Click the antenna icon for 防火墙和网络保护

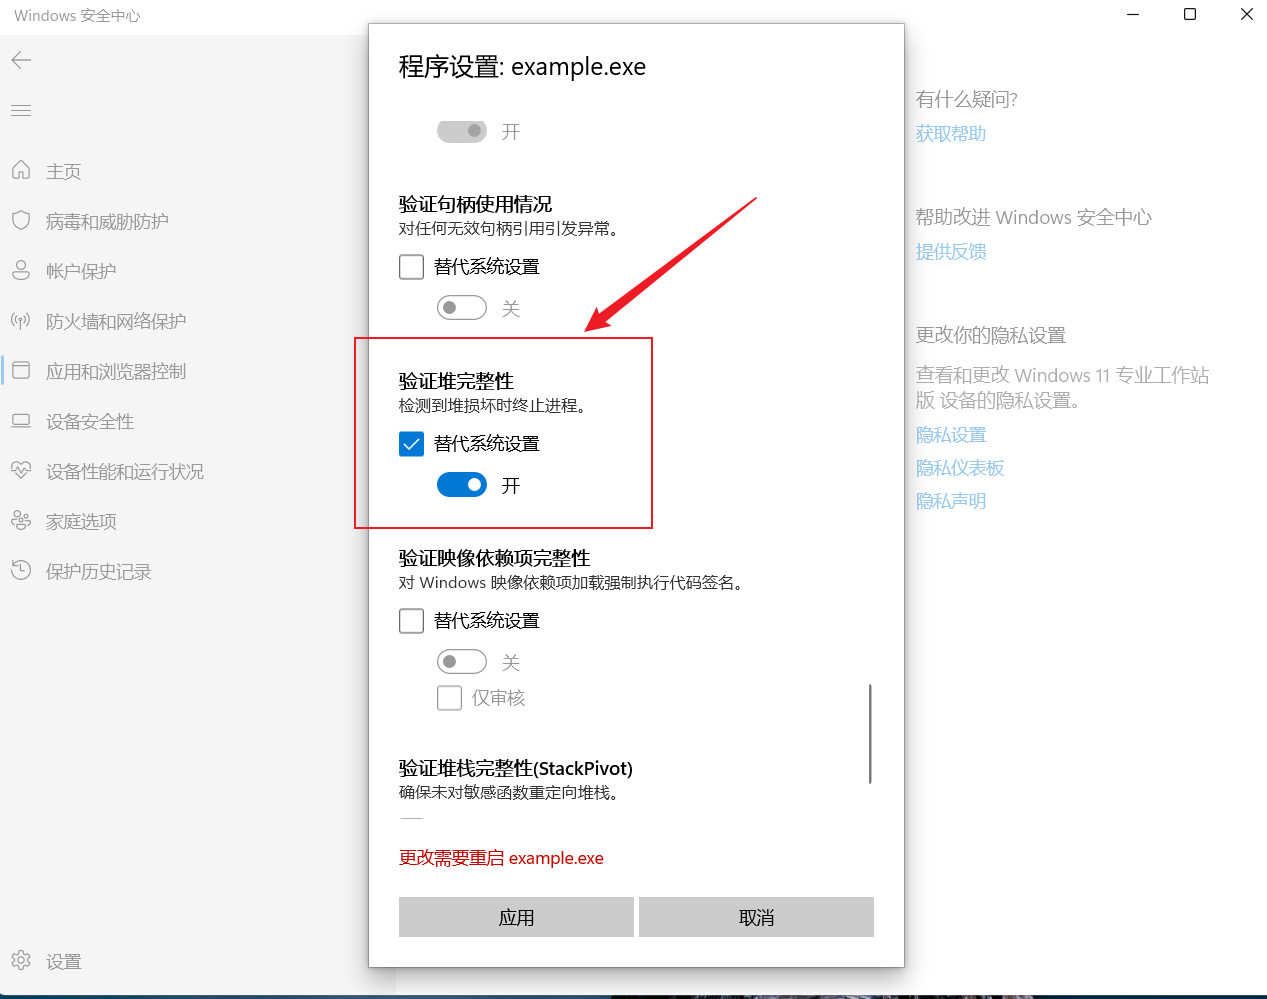click(21, 320)
